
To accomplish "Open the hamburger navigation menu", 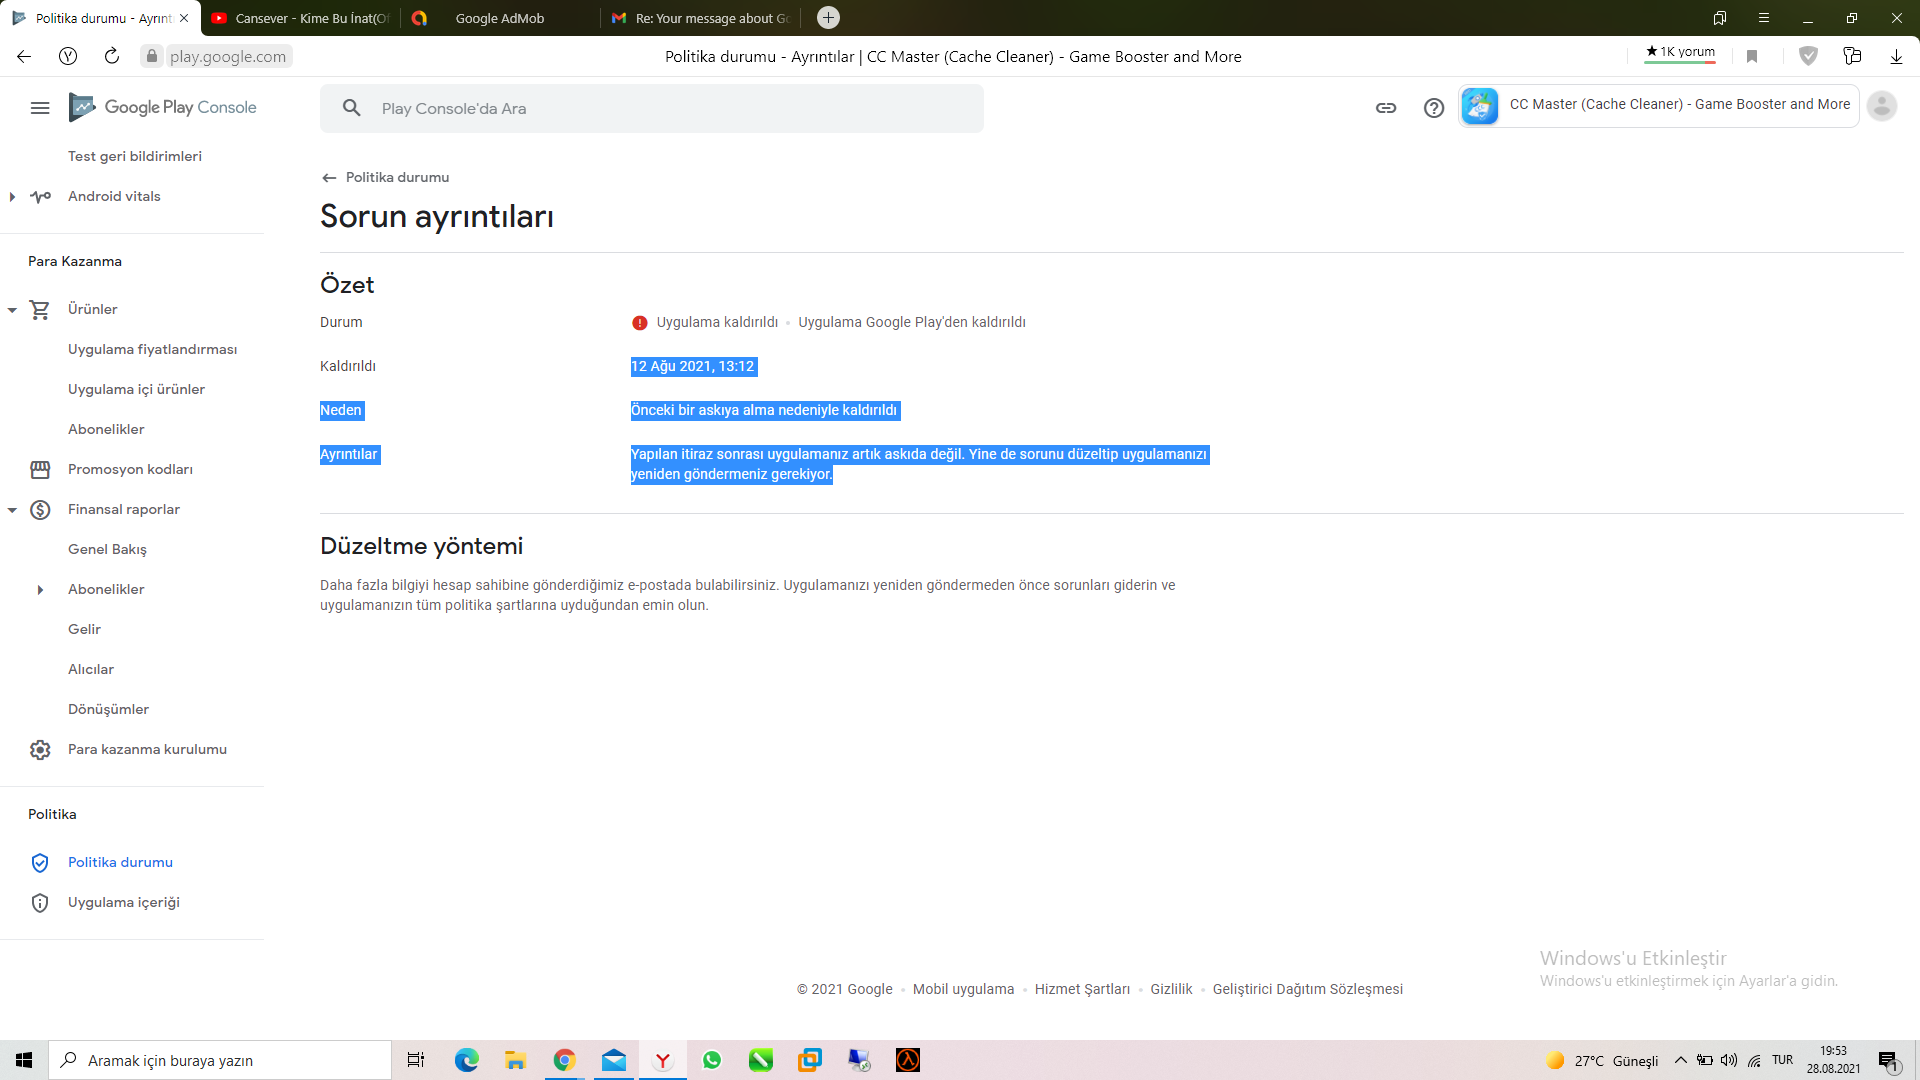I will pyautogui.click(x=40, y=108).
